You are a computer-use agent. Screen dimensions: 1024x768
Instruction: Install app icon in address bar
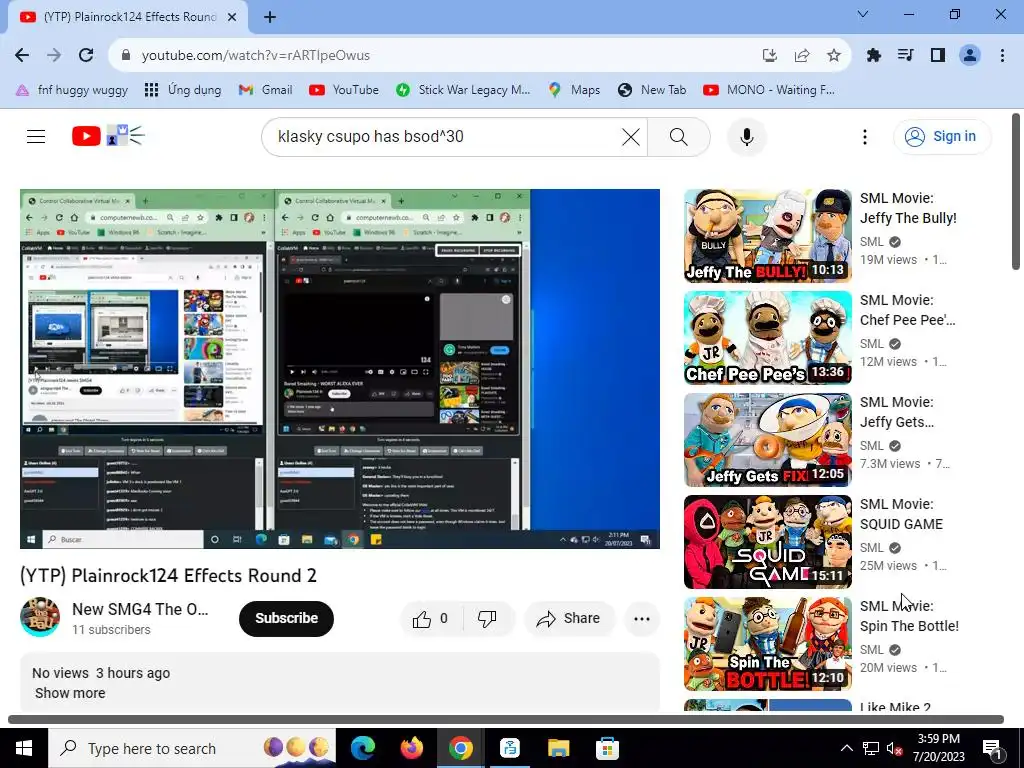(x=770, y=56)
